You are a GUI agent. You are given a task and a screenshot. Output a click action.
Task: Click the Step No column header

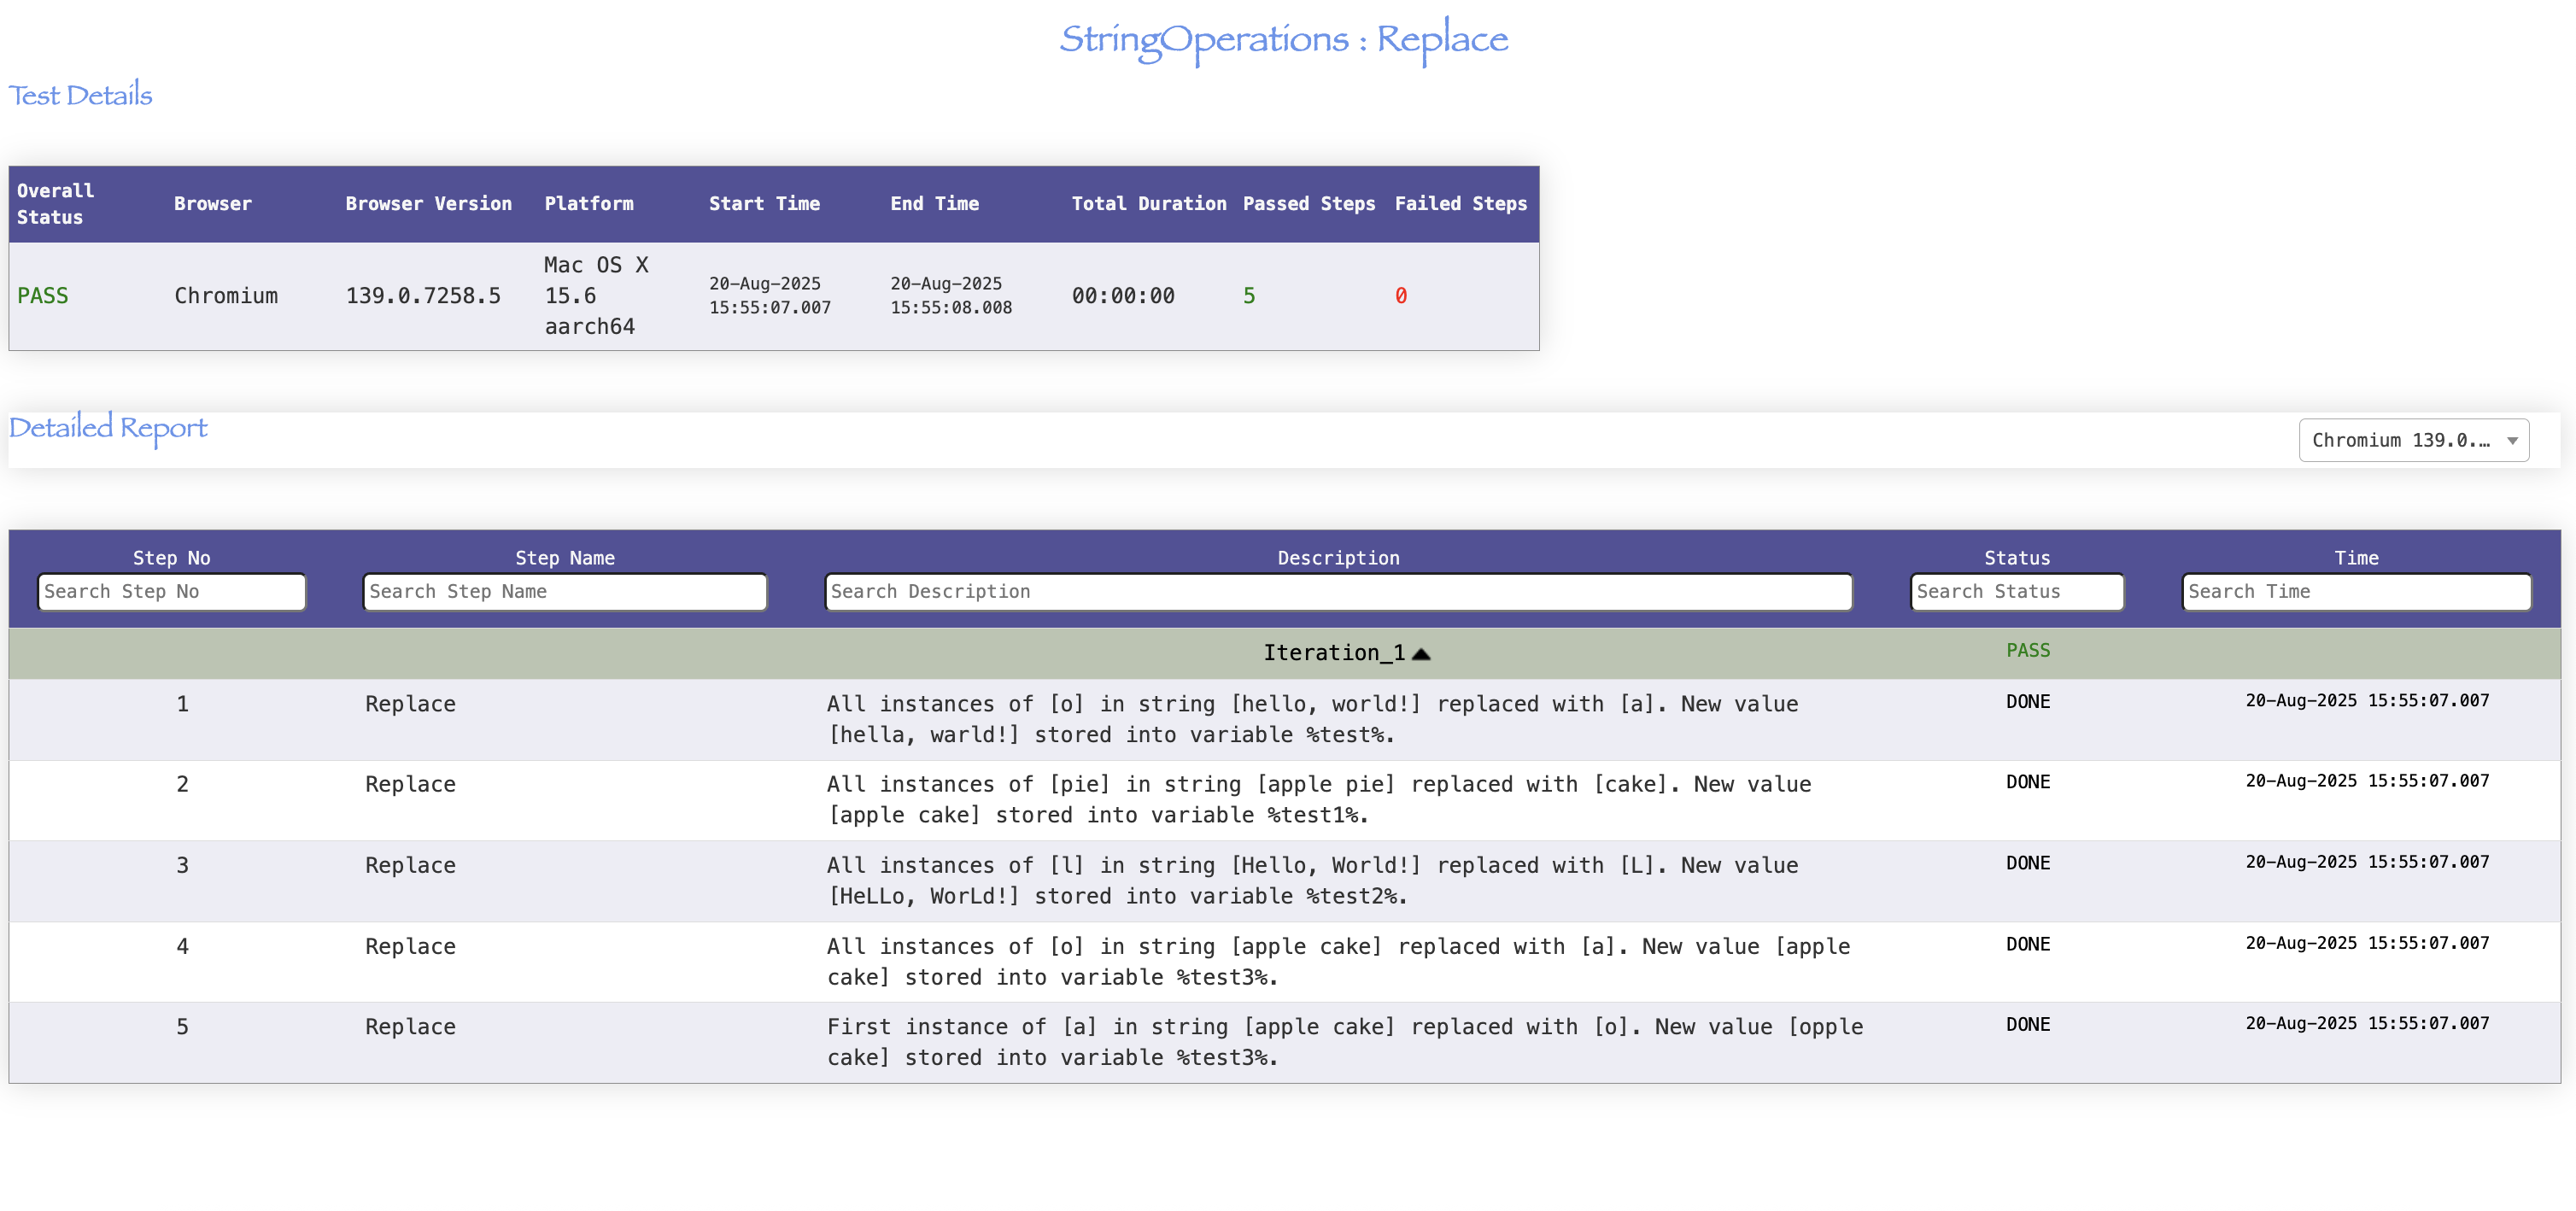coord(172,558)
